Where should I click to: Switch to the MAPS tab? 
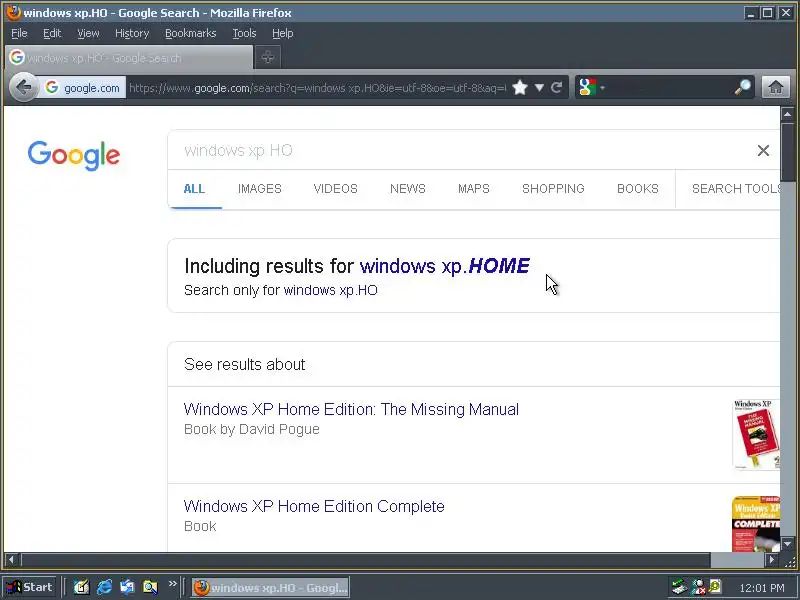coord(474,189)
